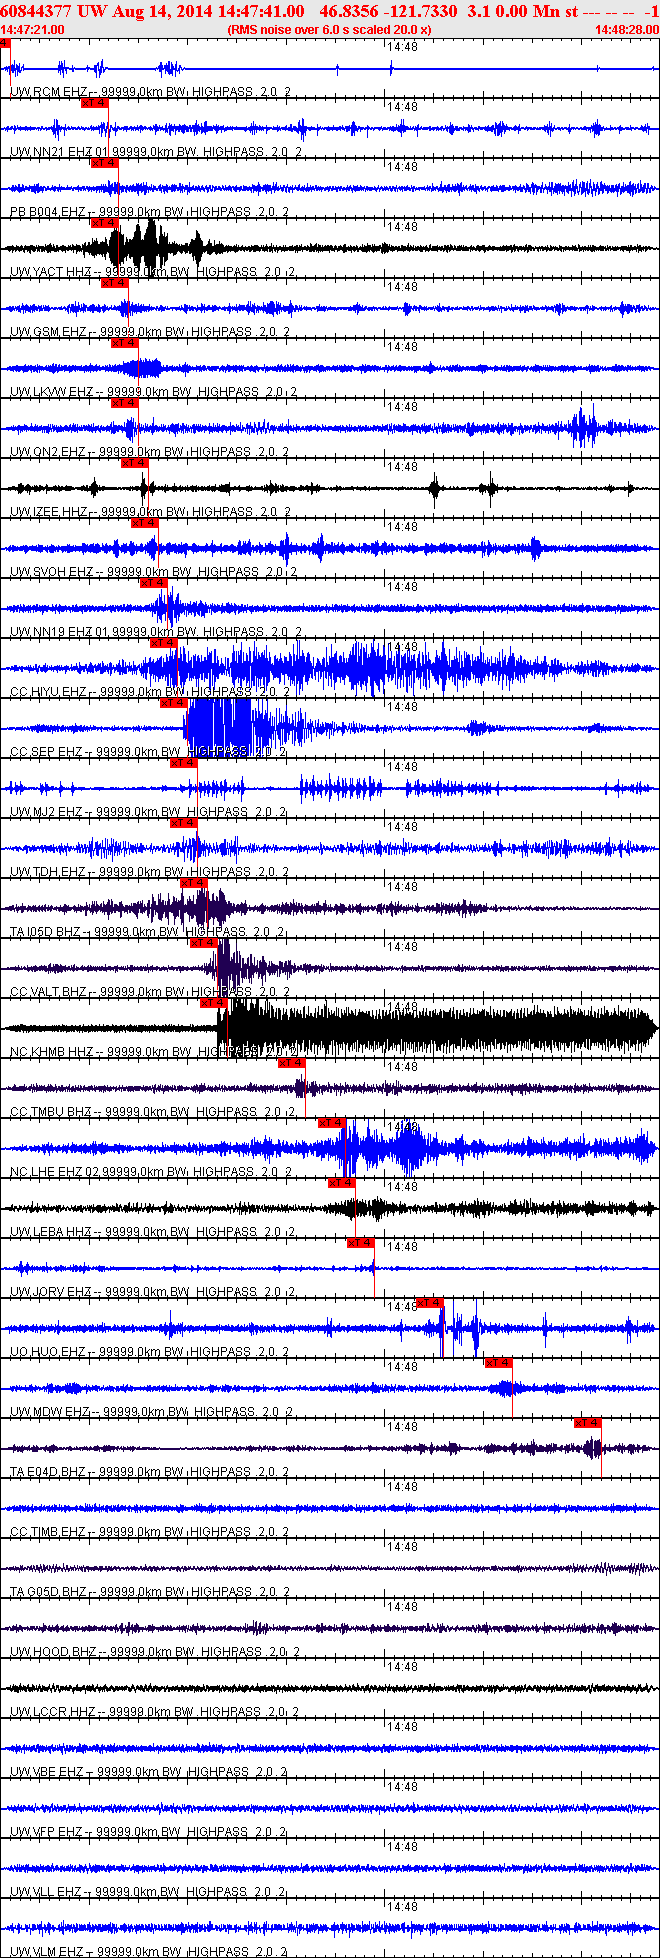Viewport: 660px width, 1958px height.
Task: Click the UW.LKVW EHZ station label
Action: (x=51, y=392)
